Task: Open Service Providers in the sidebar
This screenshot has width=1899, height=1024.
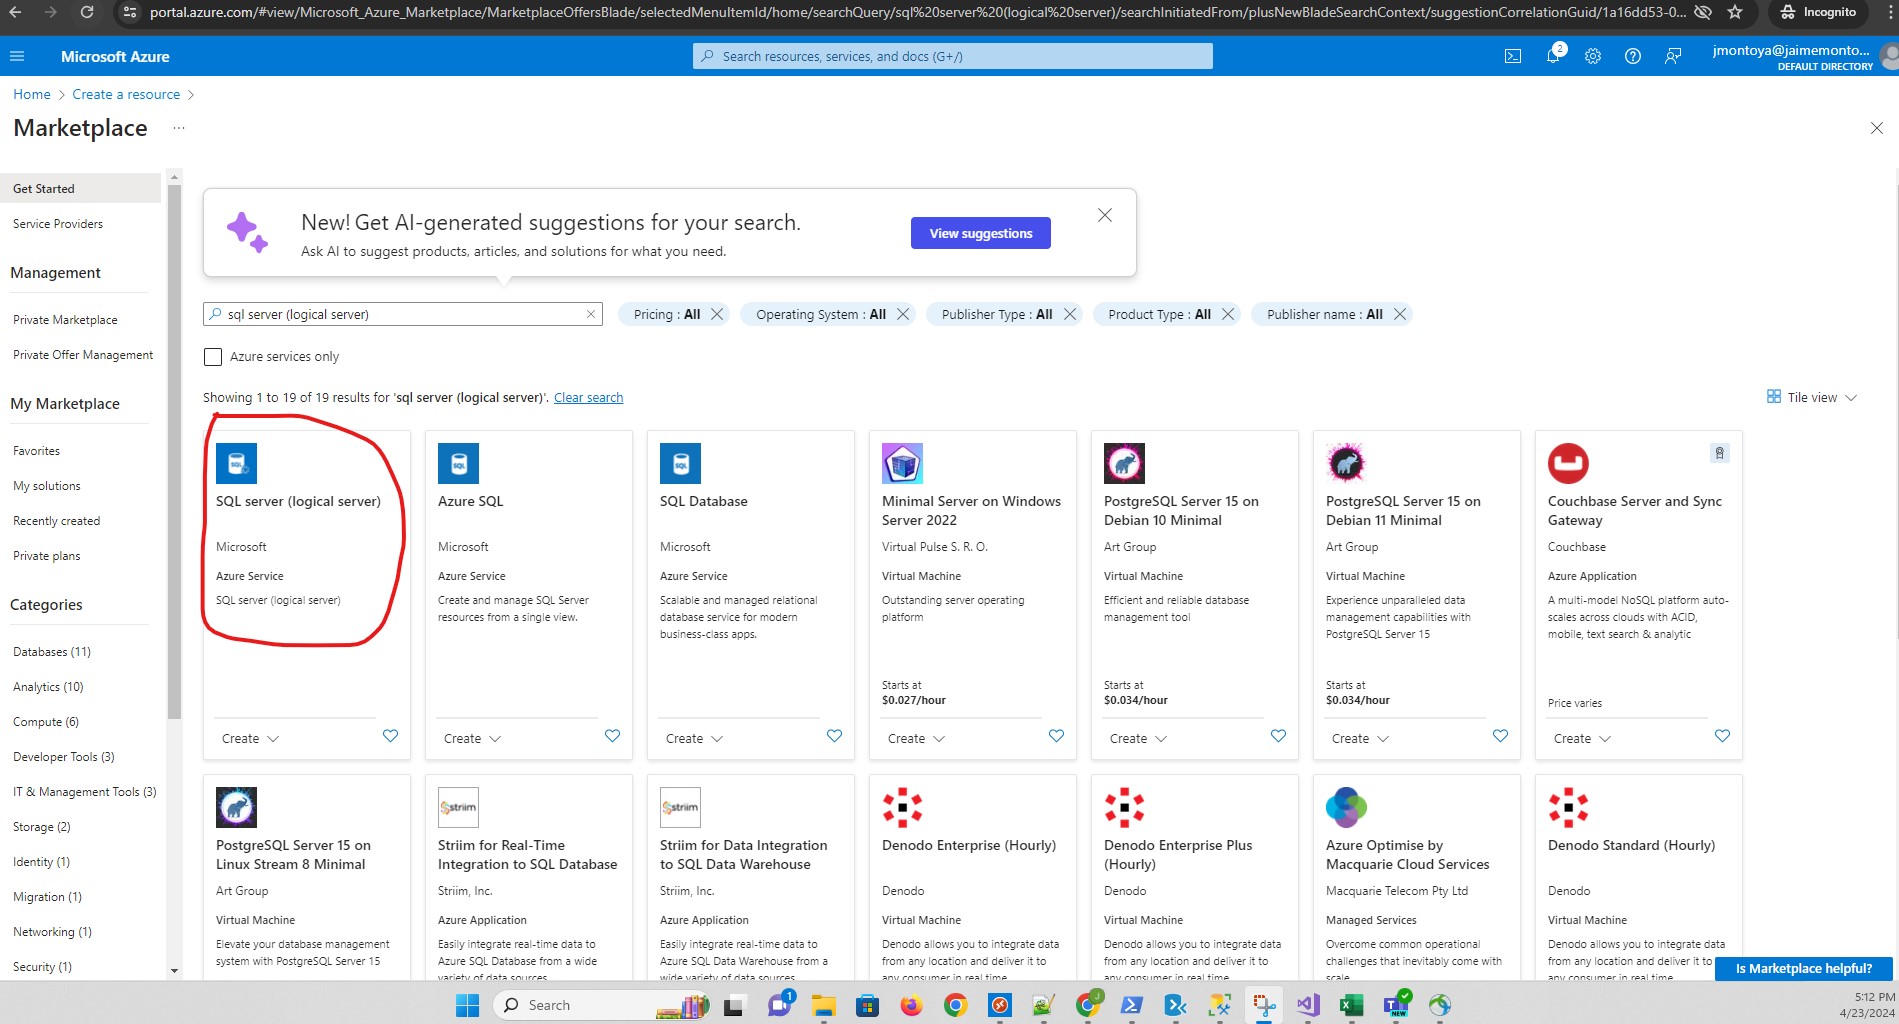Action: [x=58, y=224]
